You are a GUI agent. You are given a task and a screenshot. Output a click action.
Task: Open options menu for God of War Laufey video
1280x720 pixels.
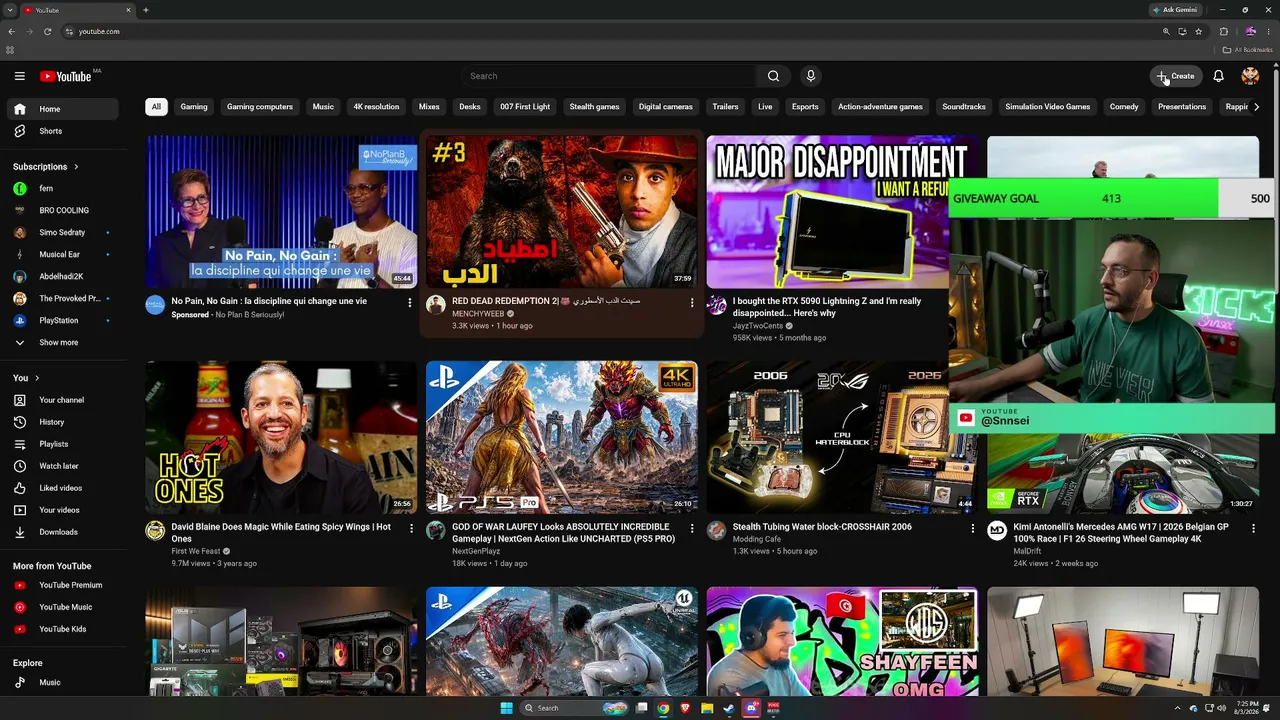tap(691, 528)
